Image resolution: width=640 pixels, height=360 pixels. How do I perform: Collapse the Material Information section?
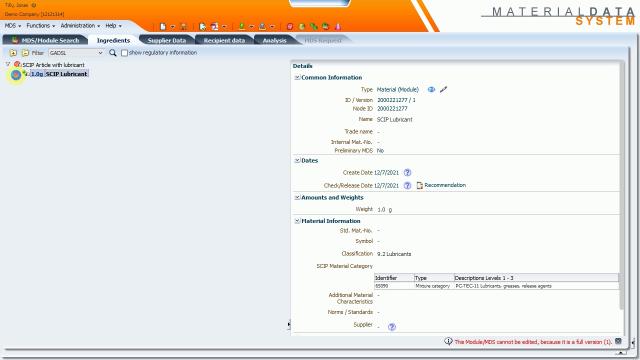tap(297, 221)
